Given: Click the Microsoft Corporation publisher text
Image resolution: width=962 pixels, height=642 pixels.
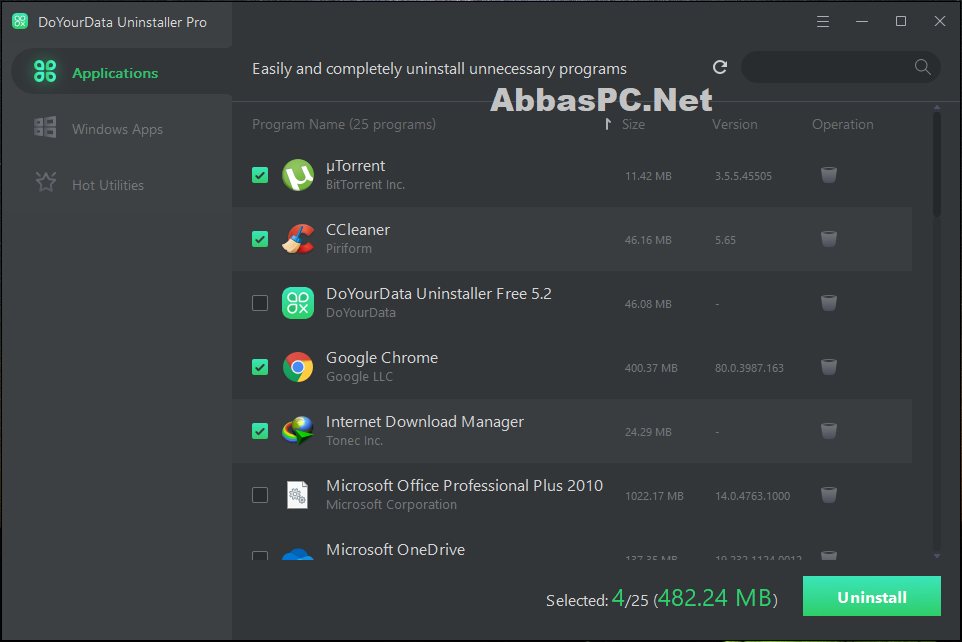Looking at the screenshot, I should pyautogui.click(x=391, y=505).
